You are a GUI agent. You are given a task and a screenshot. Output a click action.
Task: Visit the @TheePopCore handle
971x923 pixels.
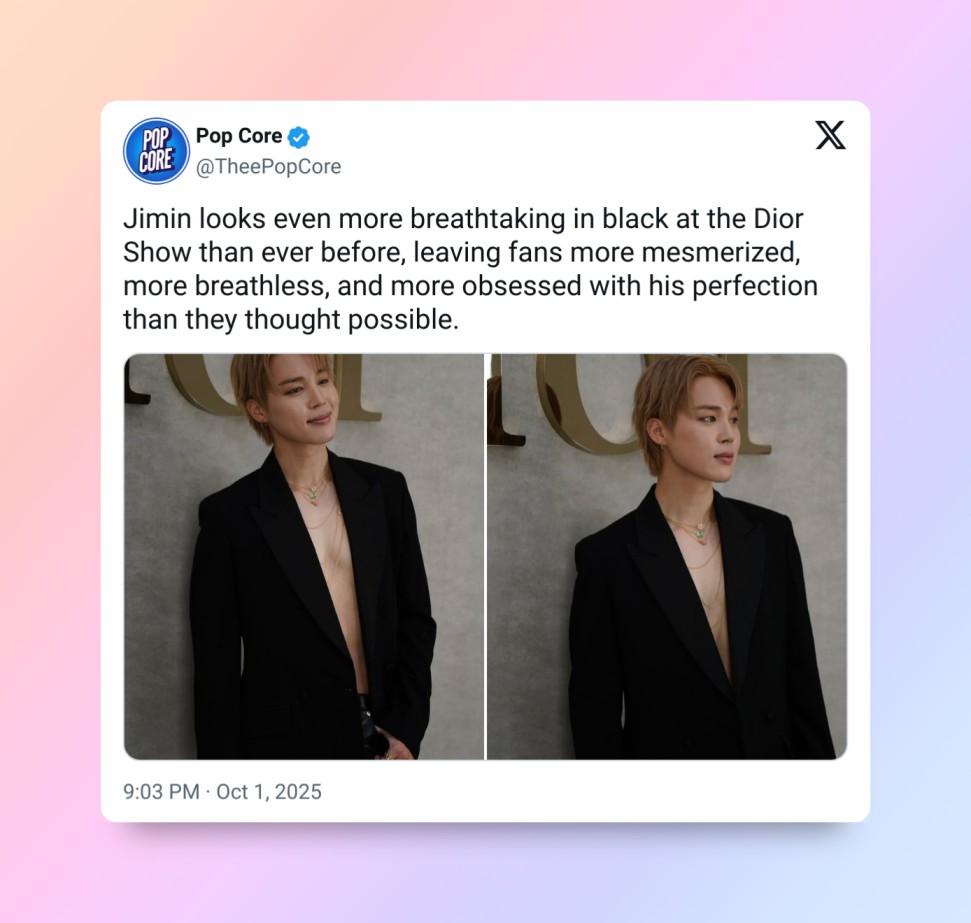click(x=268, y=167)
